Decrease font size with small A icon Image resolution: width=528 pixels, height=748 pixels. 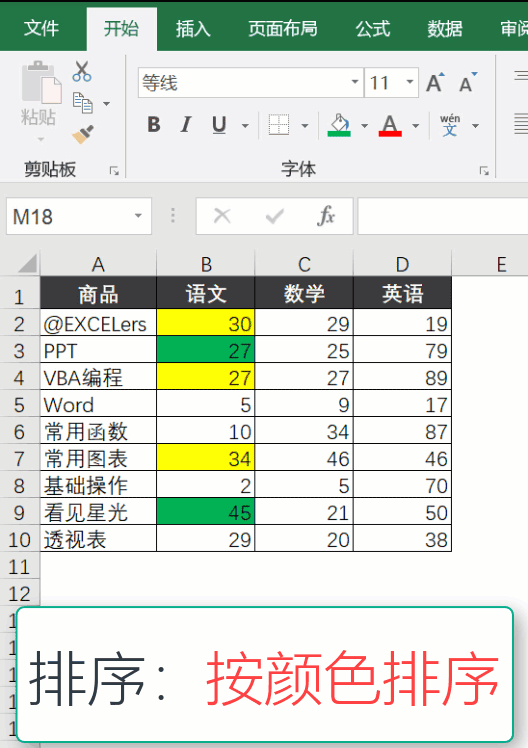pos(468,83)
